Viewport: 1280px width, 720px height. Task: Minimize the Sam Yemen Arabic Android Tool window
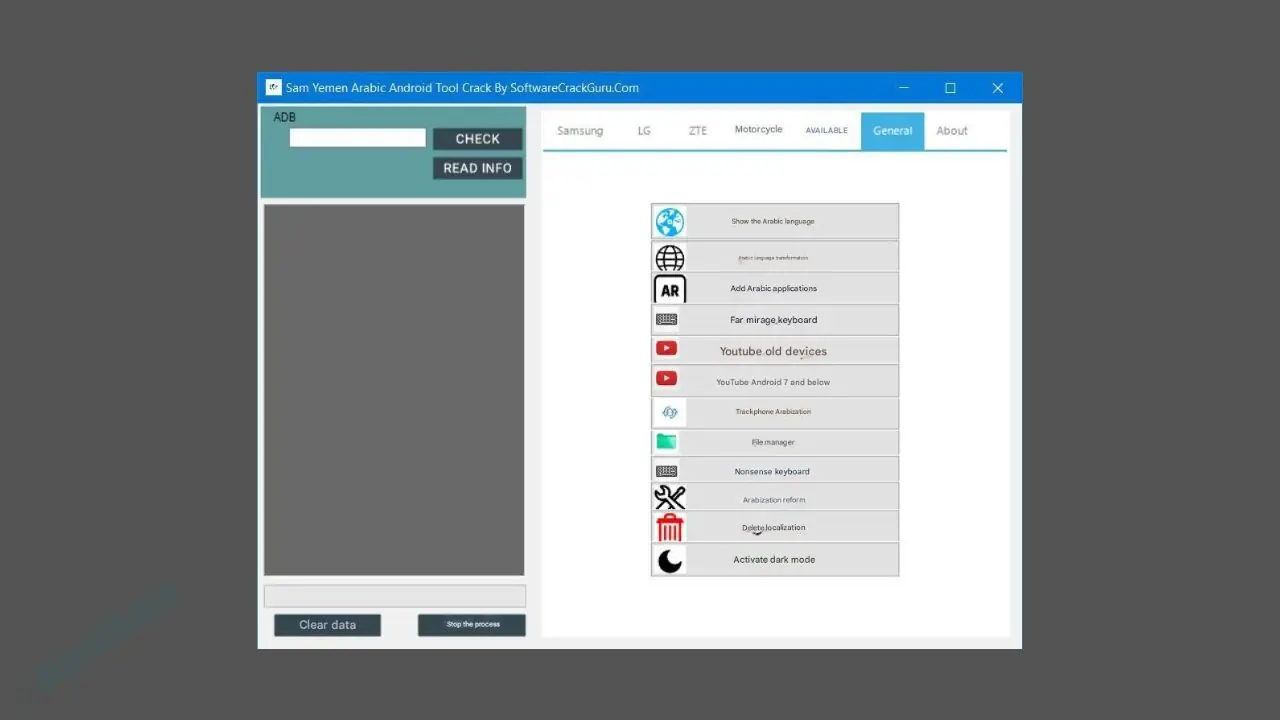point(903,88)
